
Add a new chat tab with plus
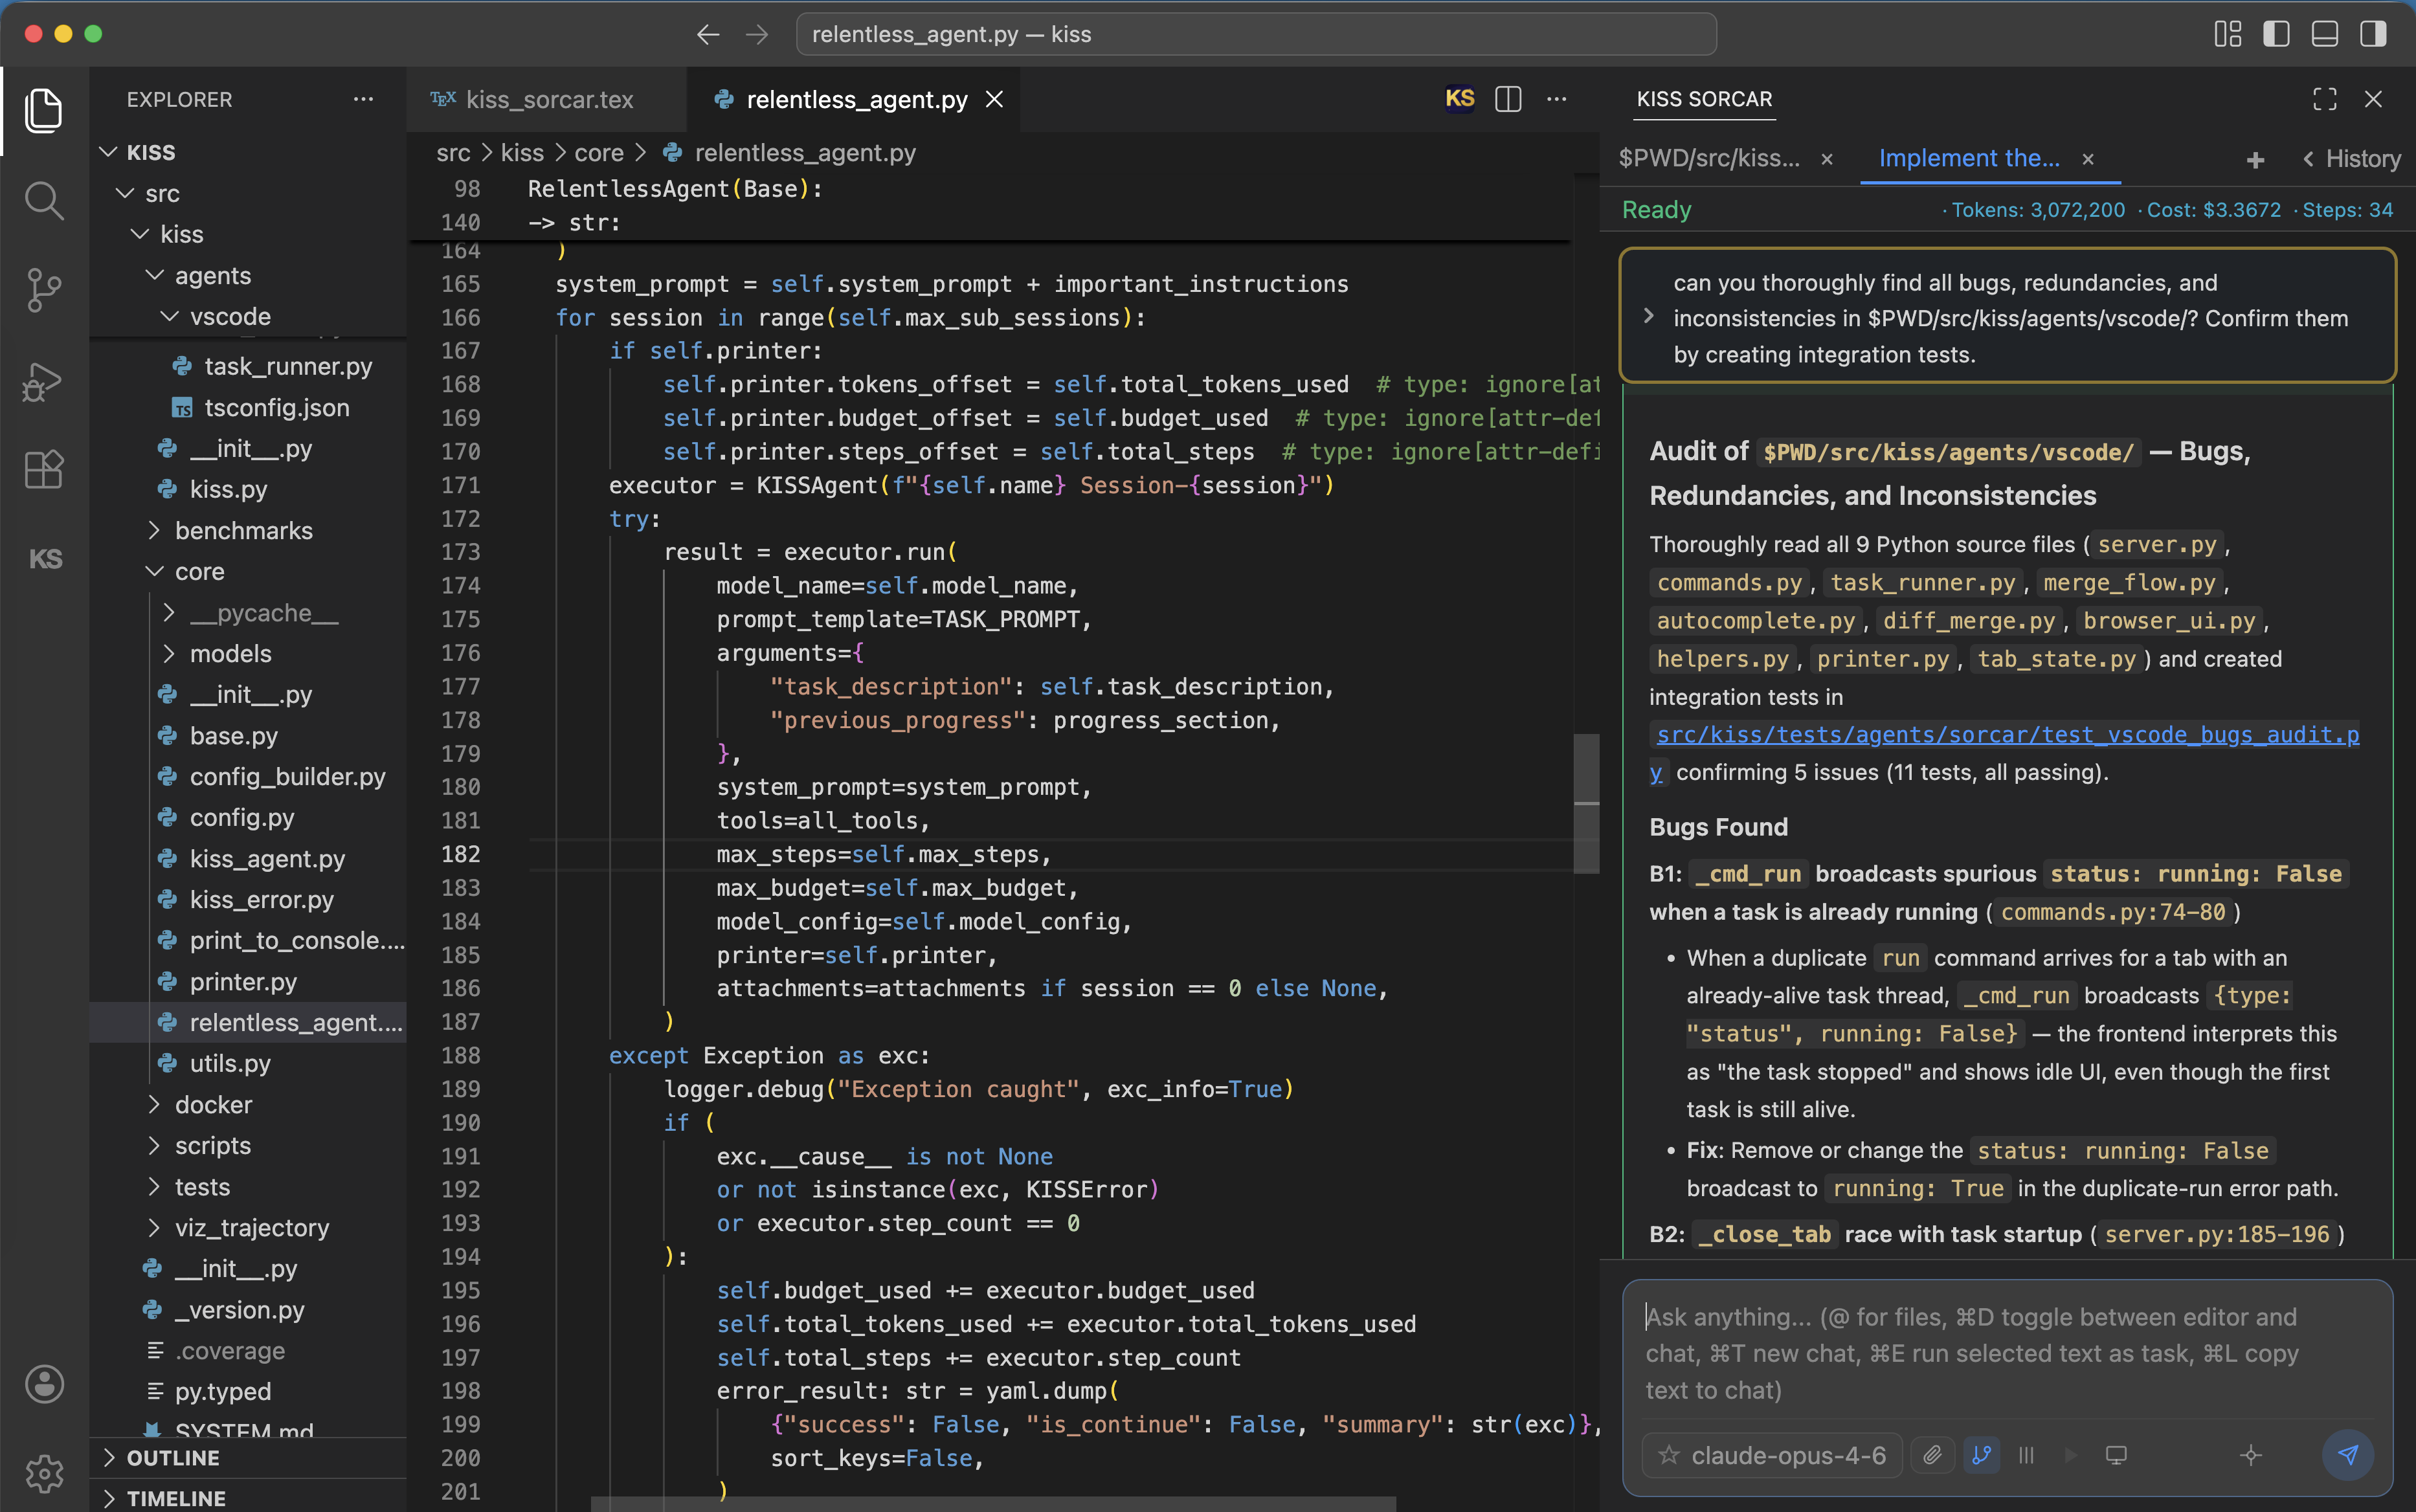coord(2255,160)
